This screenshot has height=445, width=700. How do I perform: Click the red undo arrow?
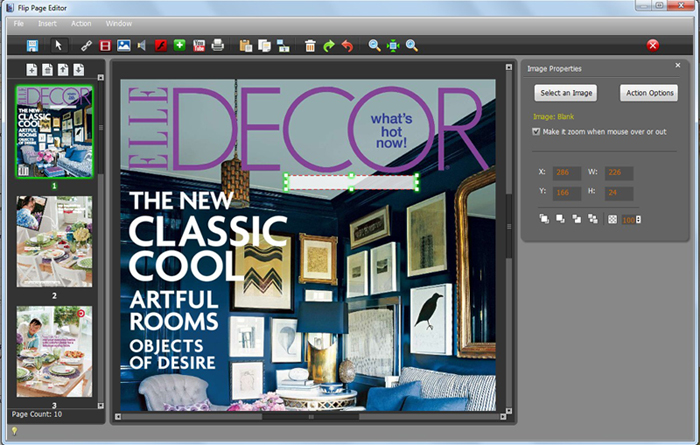pos(347,46)
